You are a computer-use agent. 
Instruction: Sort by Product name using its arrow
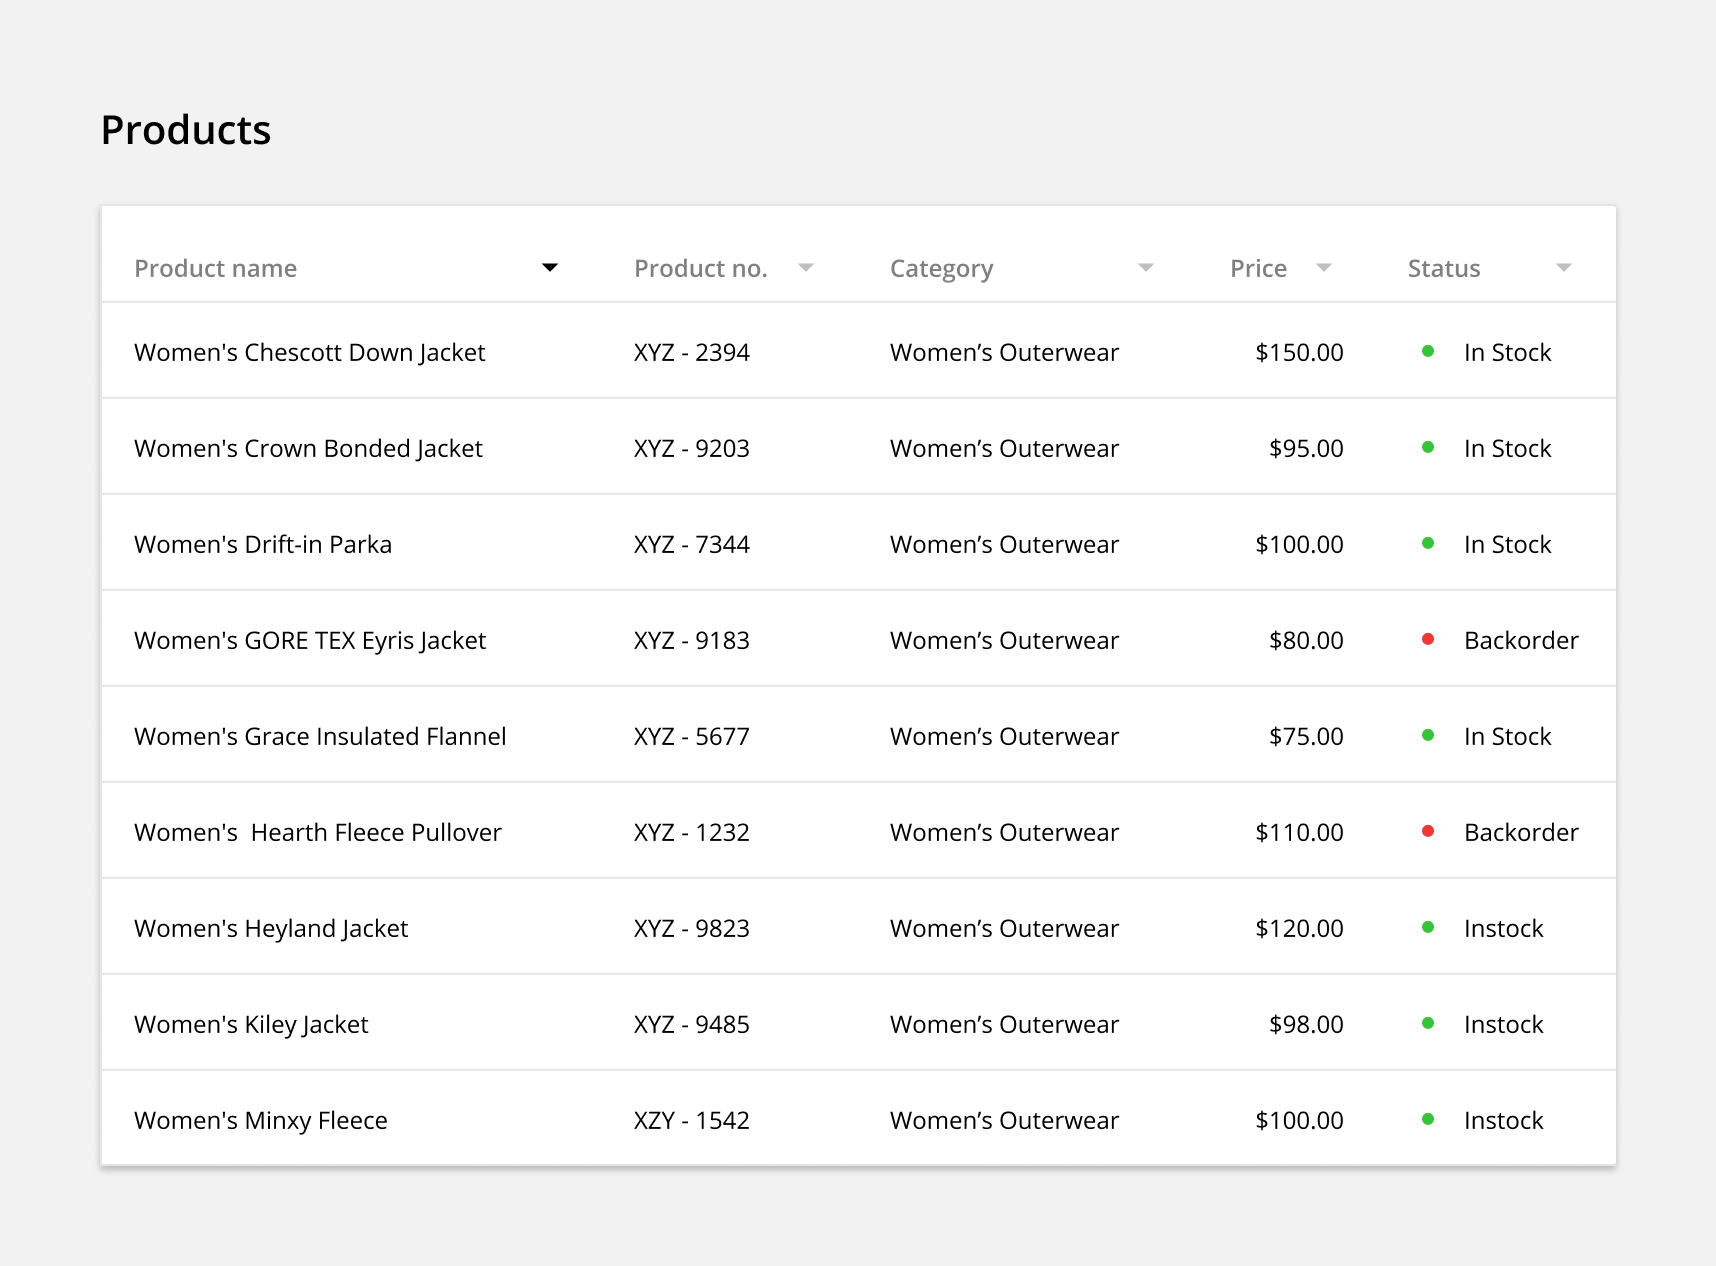coord(549,267)
